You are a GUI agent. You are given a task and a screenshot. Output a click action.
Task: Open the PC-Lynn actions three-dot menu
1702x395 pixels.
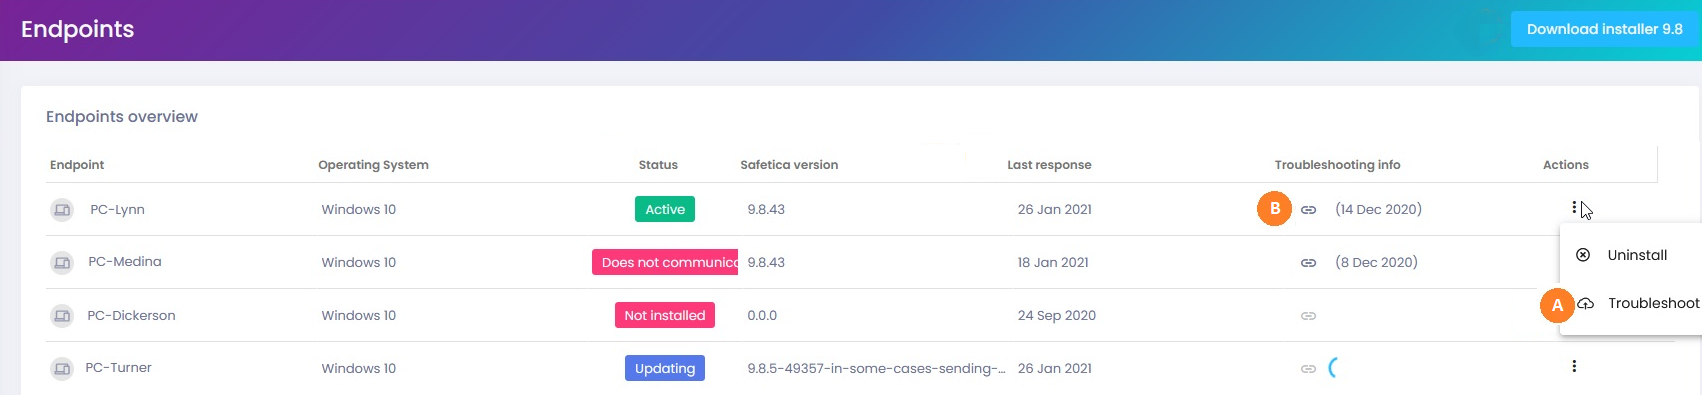click(1574, 208)
